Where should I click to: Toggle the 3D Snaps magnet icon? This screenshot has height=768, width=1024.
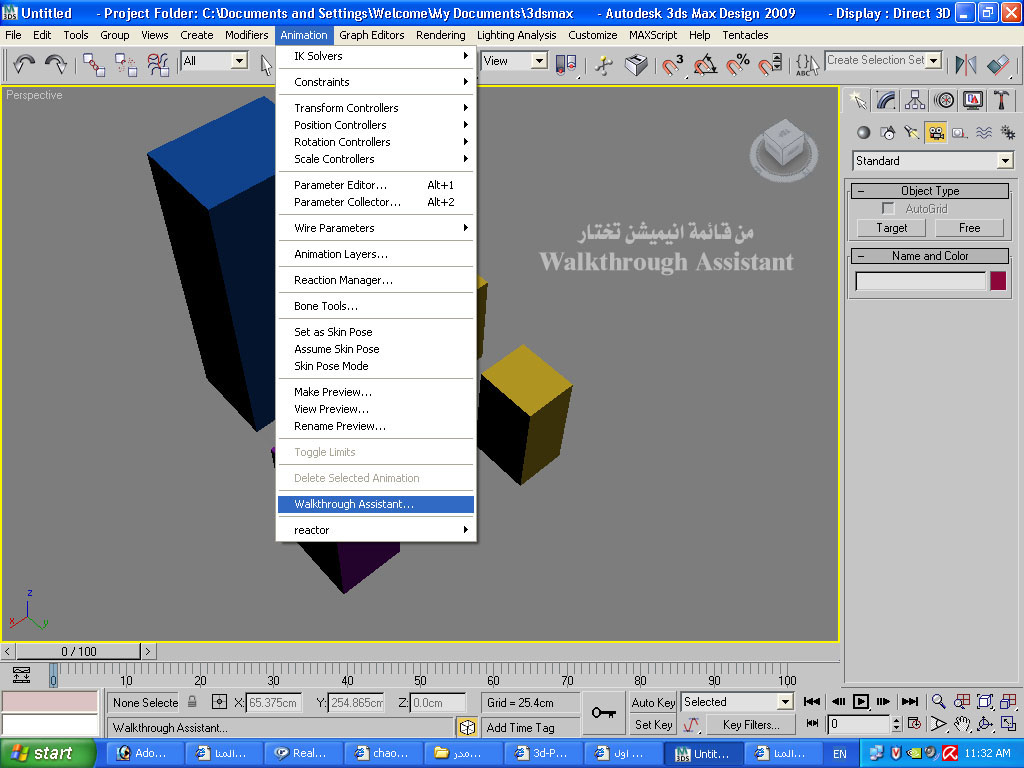coord(672,64)
